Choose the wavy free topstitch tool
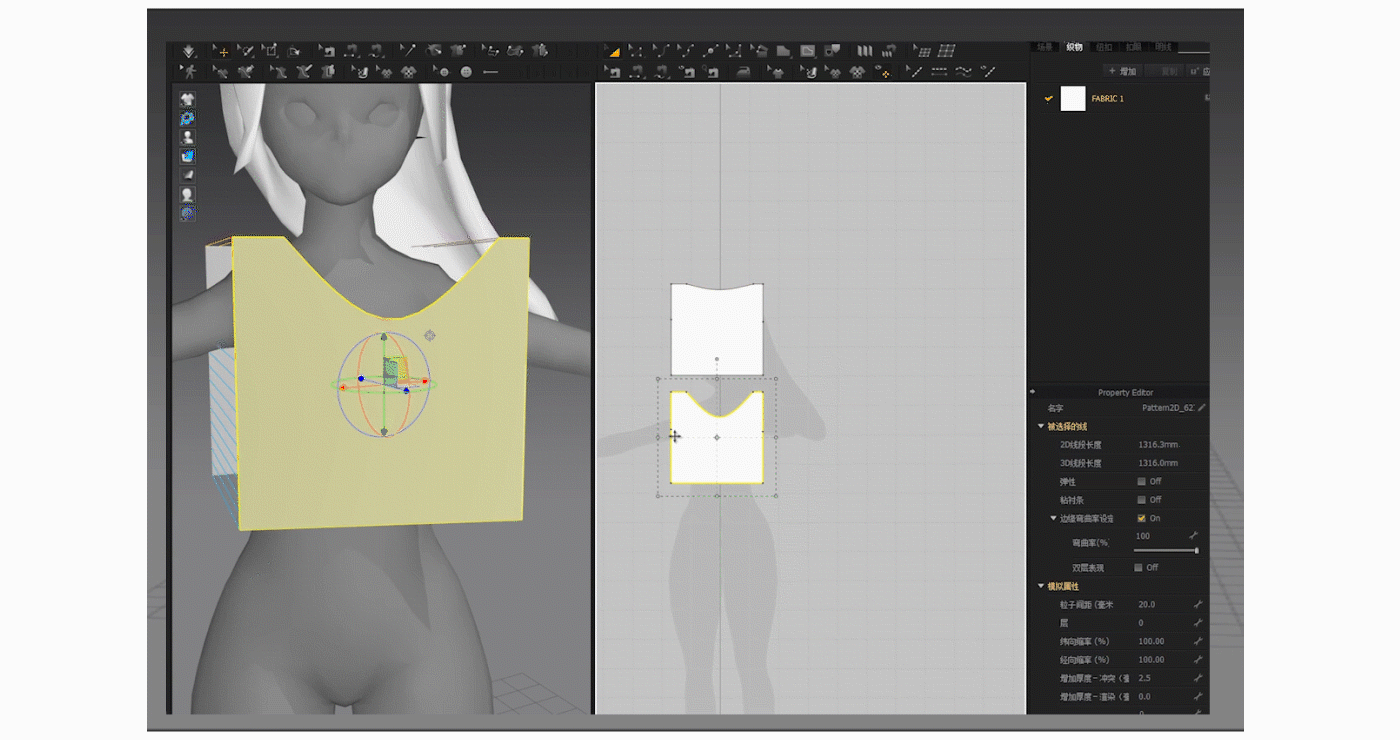This screenshot has height=740, width=1400. [x=963, y=72]
